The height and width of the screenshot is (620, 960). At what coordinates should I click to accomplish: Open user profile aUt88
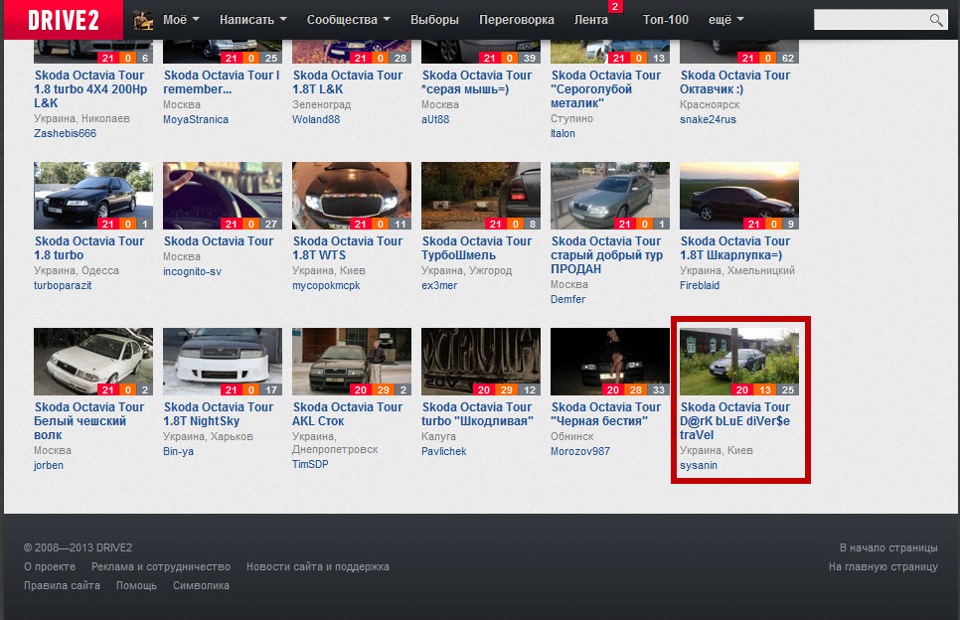435,119
